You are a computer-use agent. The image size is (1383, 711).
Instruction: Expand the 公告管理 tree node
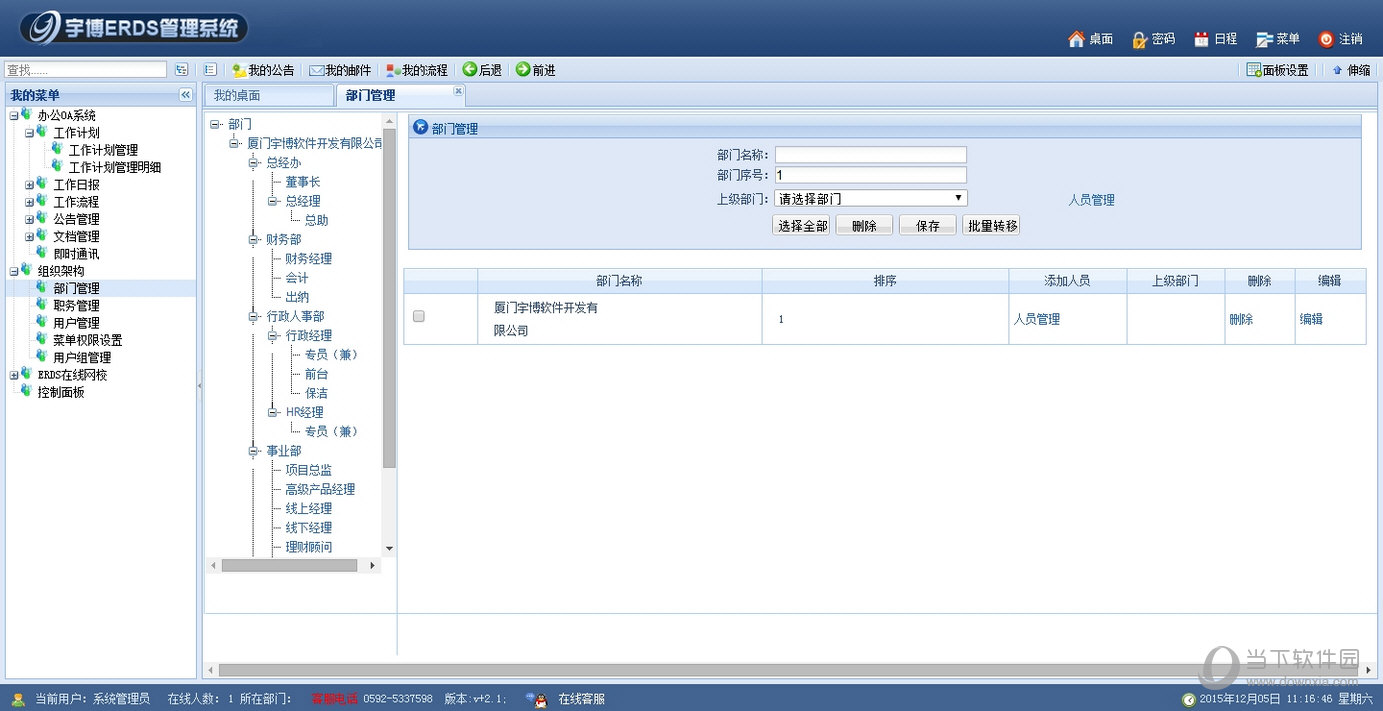pos(30,219)
